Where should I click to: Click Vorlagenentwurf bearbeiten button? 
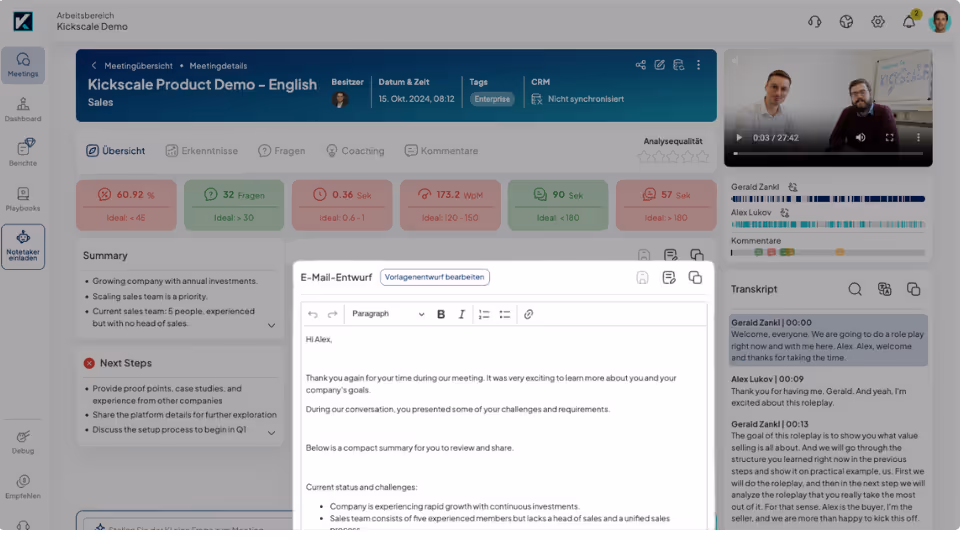point(435,277)
